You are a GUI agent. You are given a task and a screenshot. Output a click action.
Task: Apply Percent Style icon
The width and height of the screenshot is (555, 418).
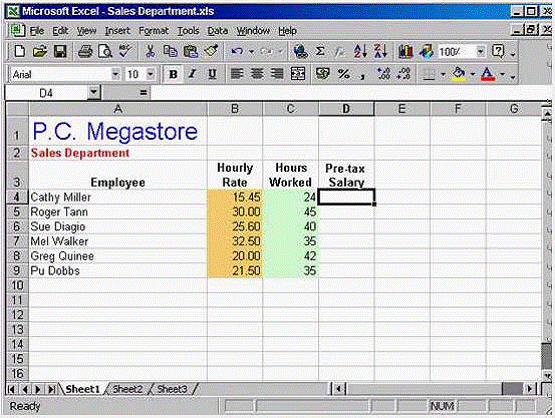(x=343, y=74)
